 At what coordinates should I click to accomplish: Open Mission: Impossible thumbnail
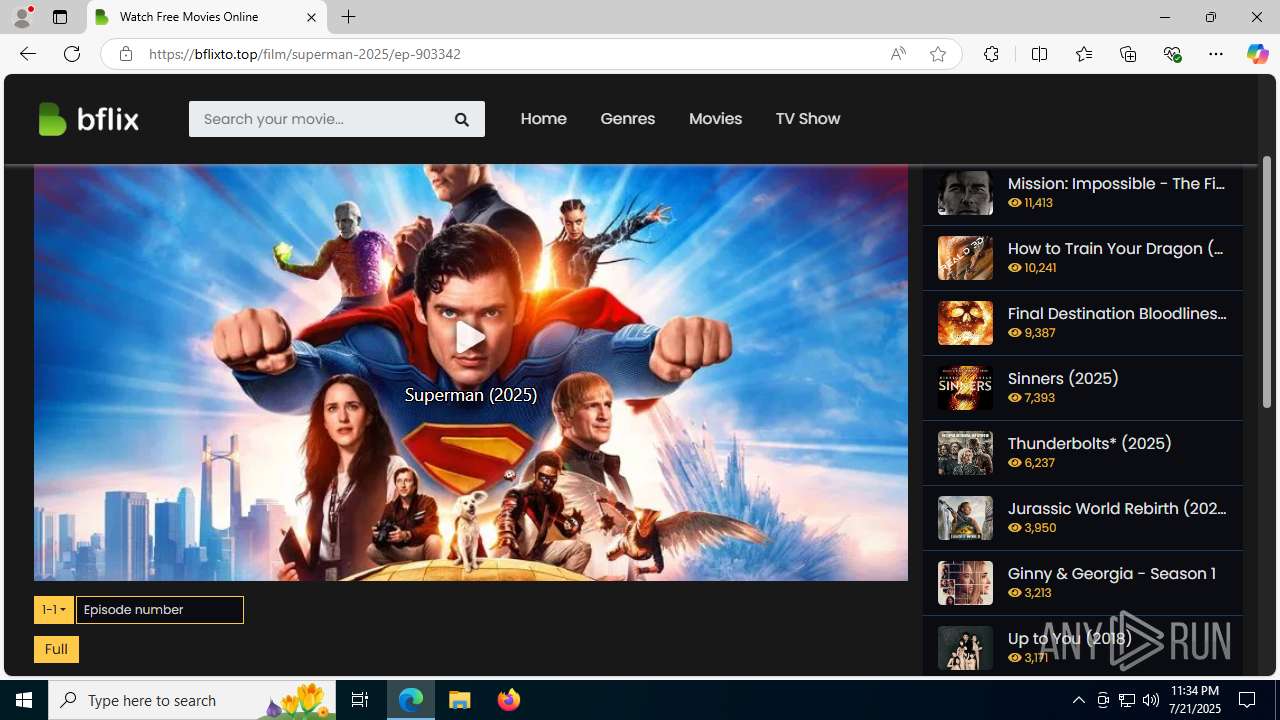(x=965, y=192)
